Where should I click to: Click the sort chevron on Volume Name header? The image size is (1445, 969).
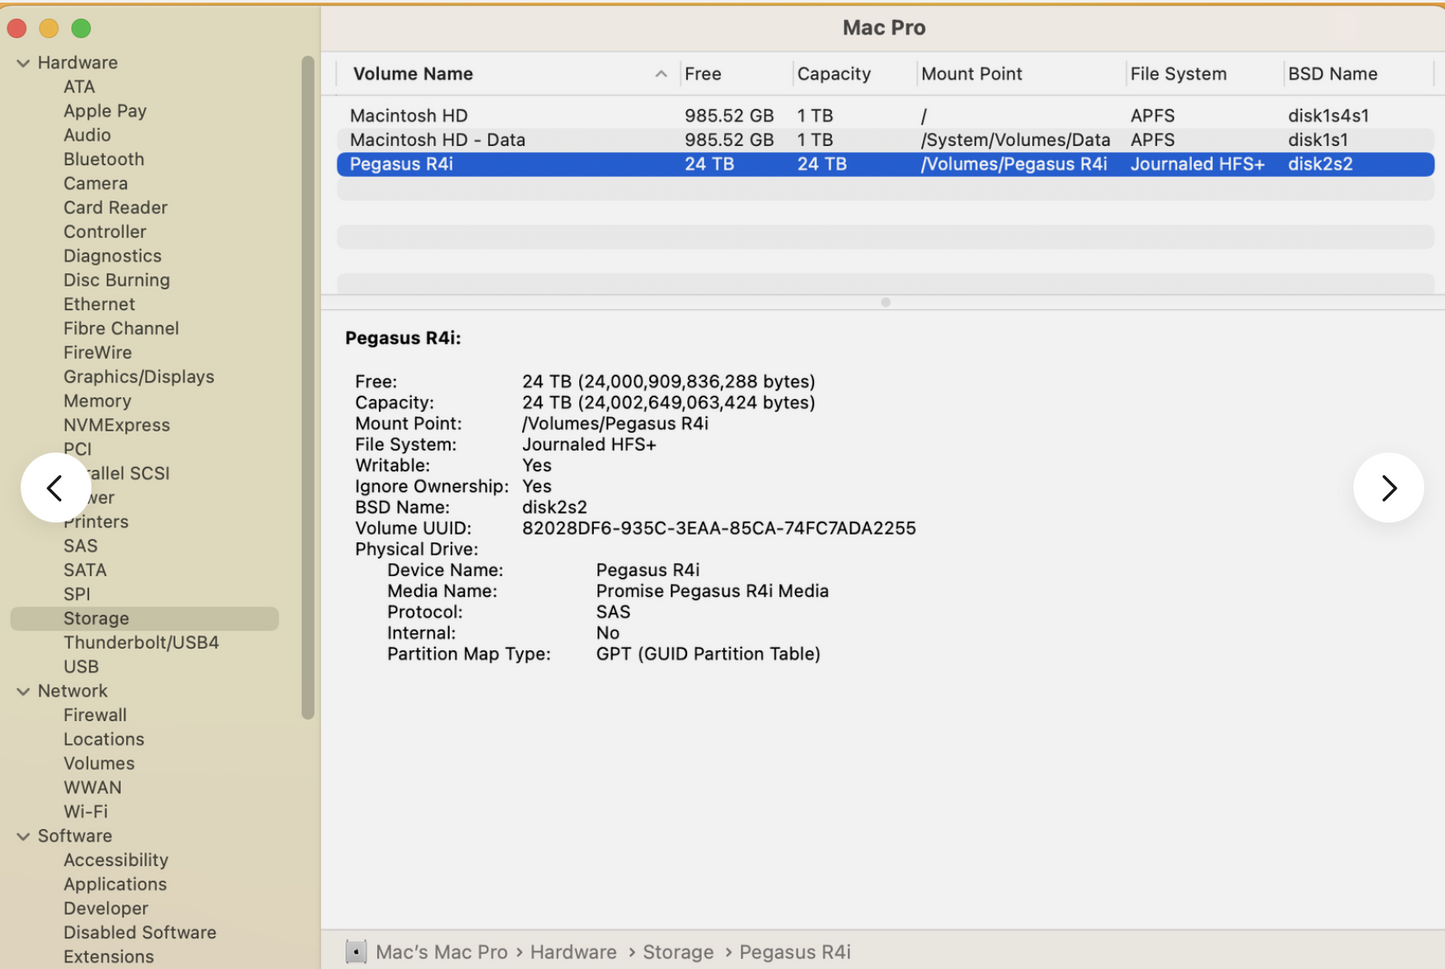click(661, 73)
